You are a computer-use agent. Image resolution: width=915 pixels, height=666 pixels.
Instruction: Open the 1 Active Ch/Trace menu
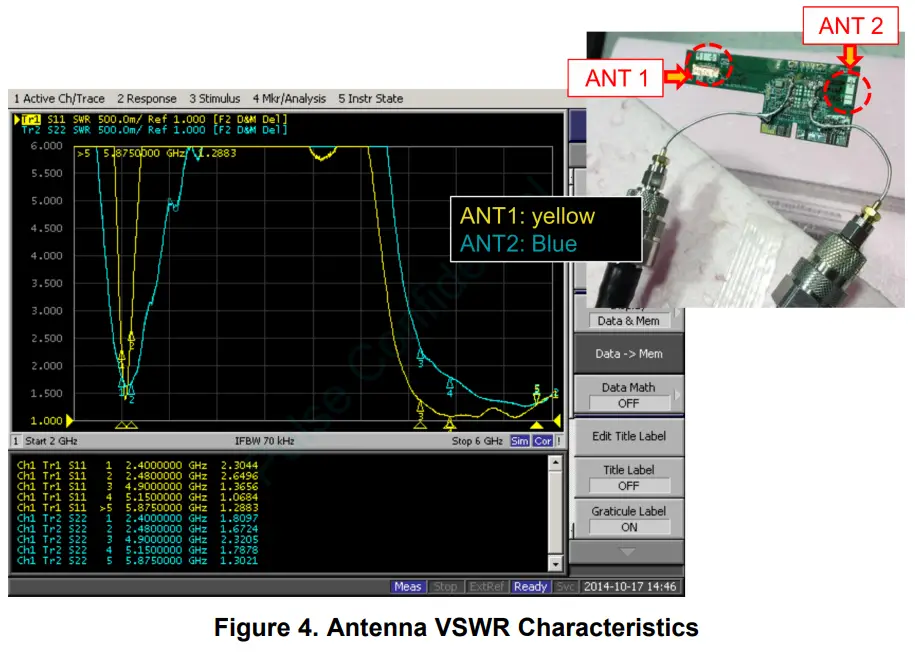59,99
